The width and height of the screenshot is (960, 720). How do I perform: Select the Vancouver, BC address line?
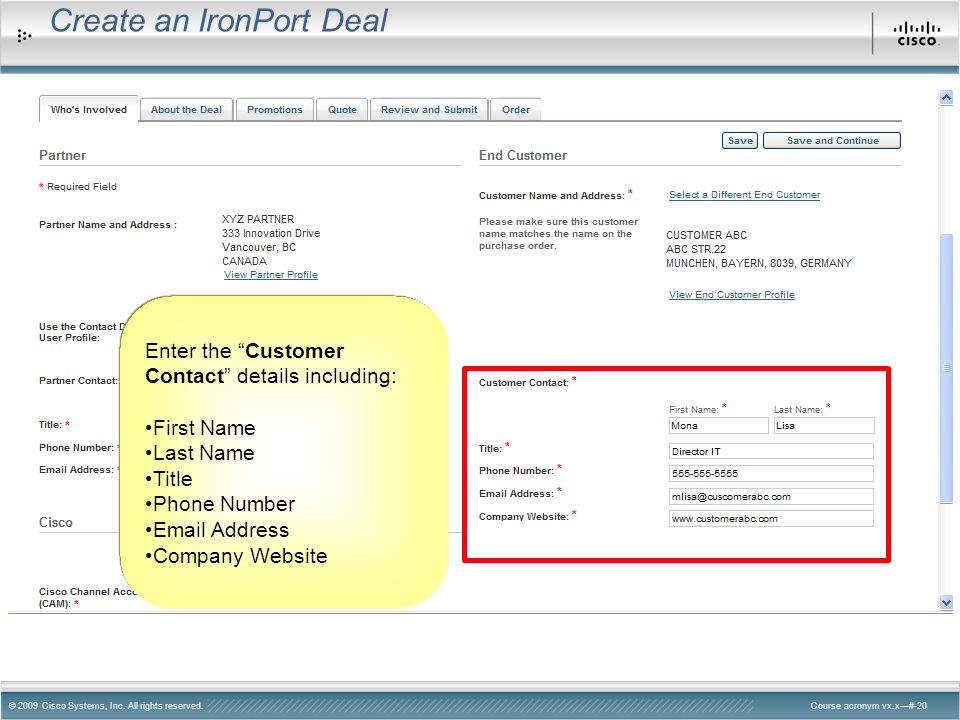[x=259, y=247]
